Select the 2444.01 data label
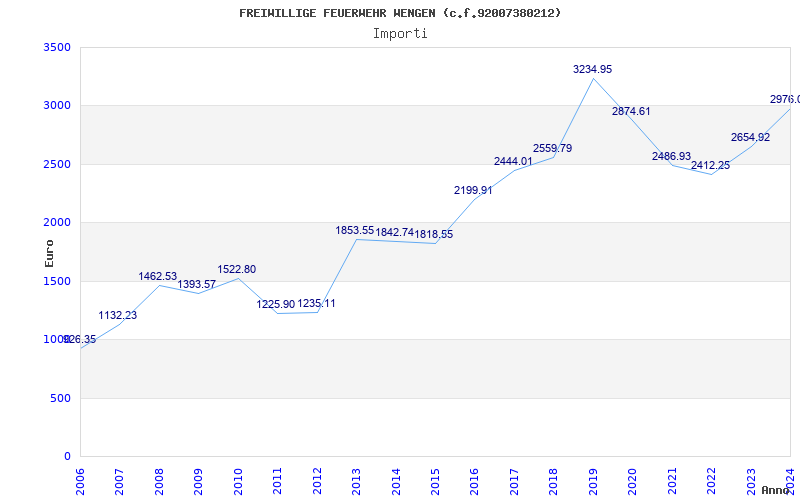The image size is (800, 500). [513, 161]
